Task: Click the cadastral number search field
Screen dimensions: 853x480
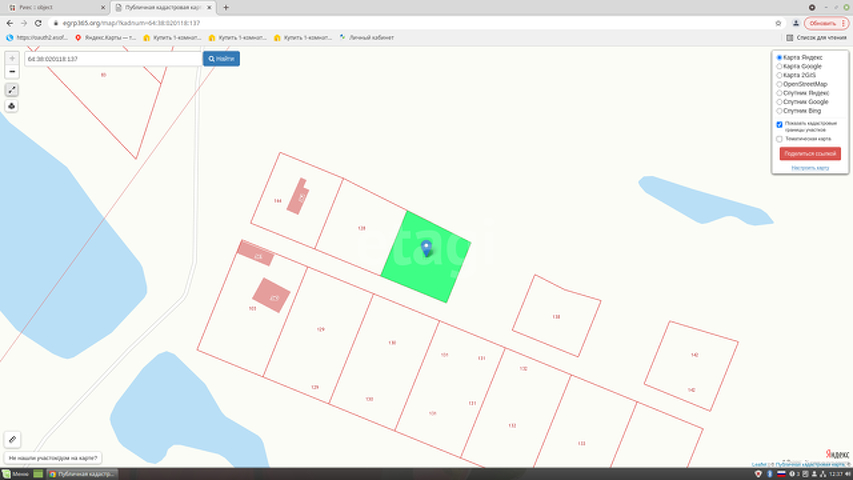Action: point(112,59)
